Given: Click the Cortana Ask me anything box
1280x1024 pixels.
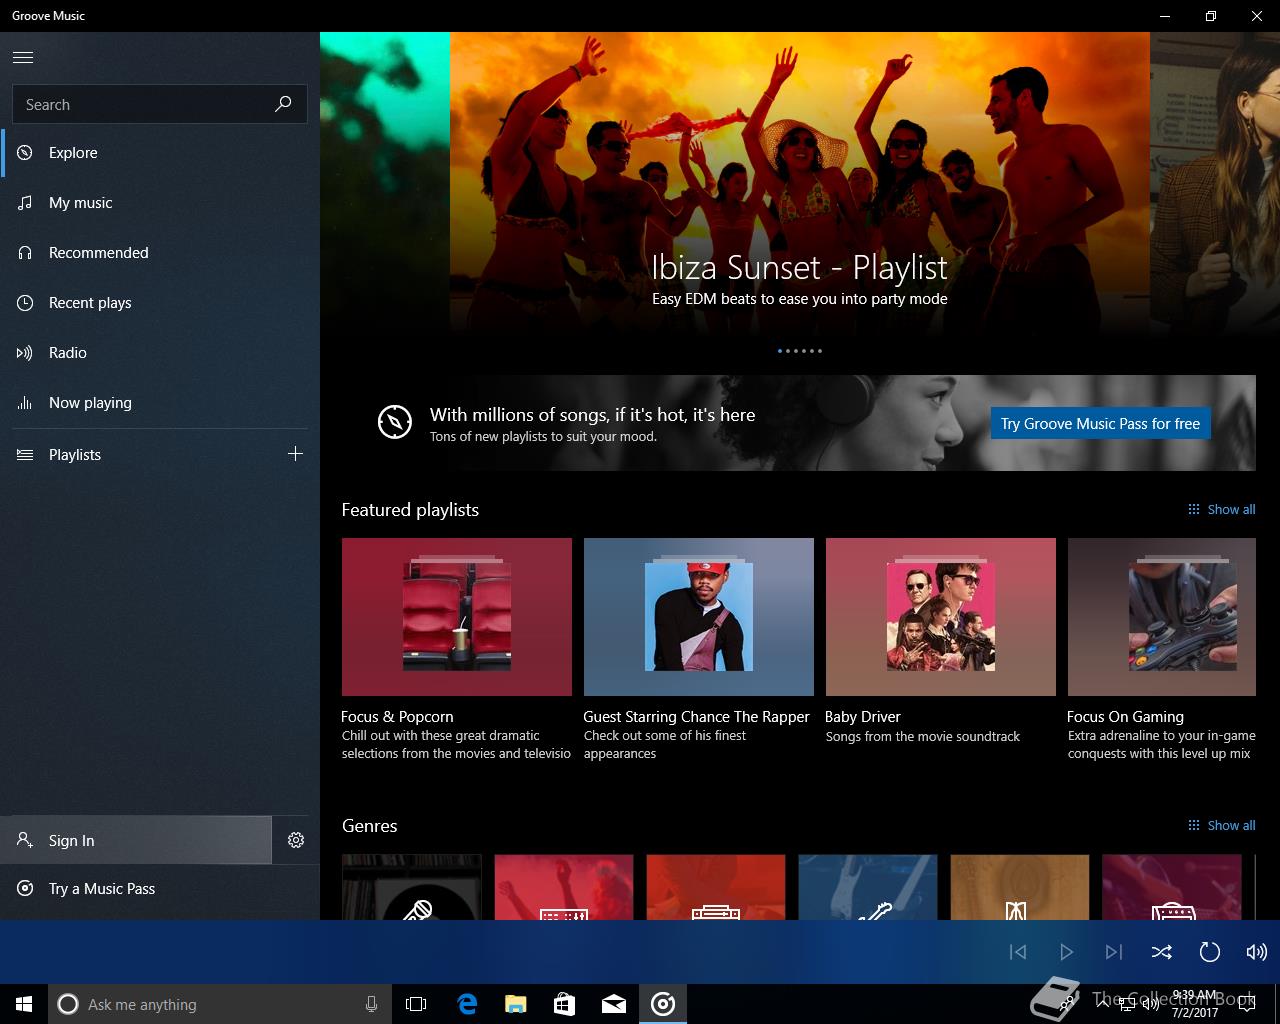Looking at the screenshot, I should (x=220, y=1004).
